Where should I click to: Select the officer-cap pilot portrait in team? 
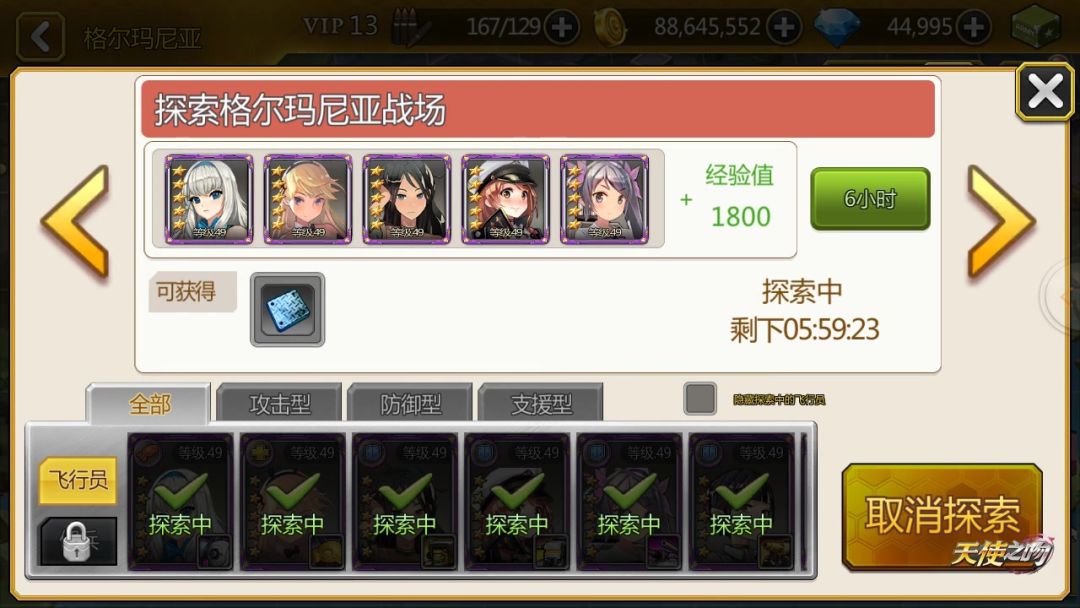(506, 199)
